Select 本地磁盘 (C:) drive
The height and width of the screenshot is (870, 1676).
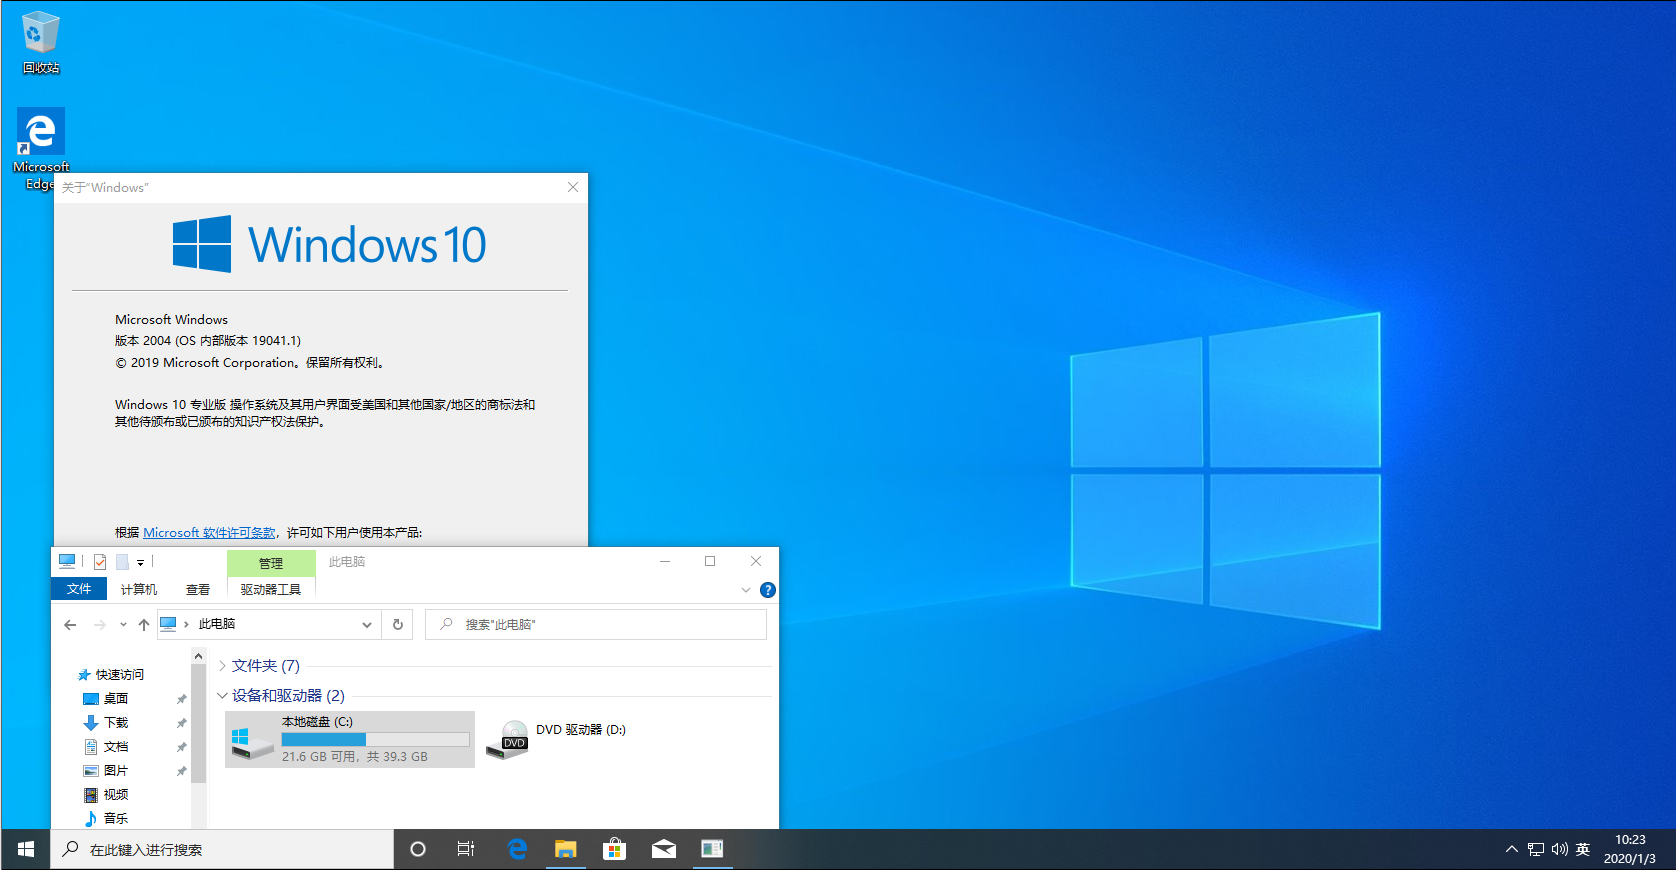click(x=350, y=739)
